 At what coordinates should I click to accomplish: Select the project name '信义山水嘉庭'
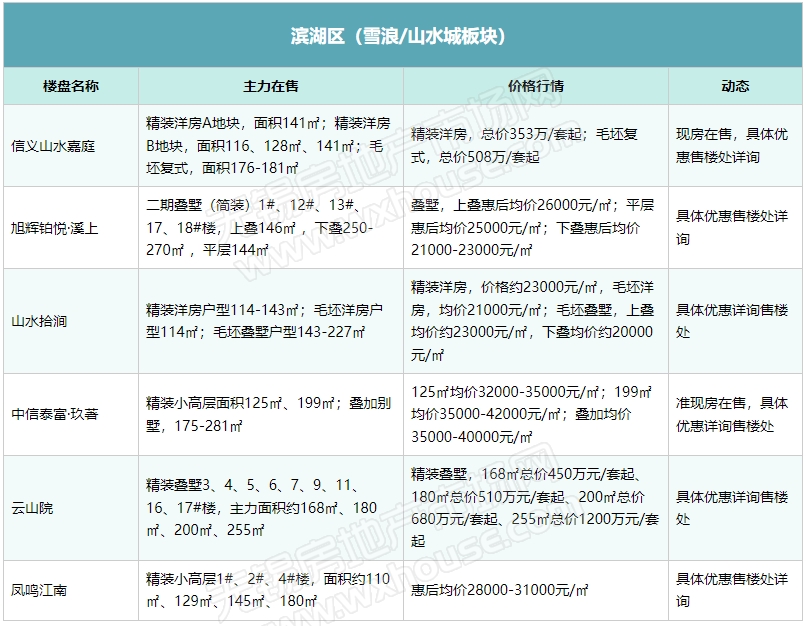[53, 146]
